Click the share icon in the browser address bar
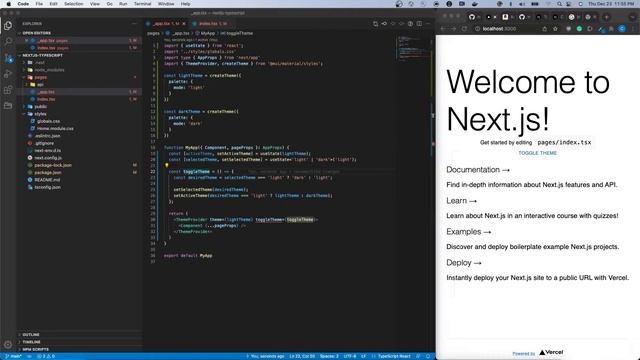Image resolution: width=640 pixels, height=360 pixels. pos(544,29)
